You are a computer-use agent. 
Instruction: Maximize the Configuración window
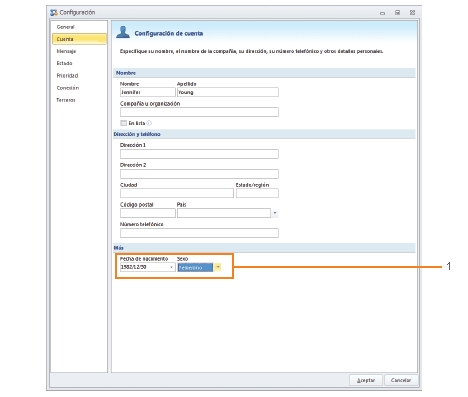pyautogui.click(x=397, y=13)
